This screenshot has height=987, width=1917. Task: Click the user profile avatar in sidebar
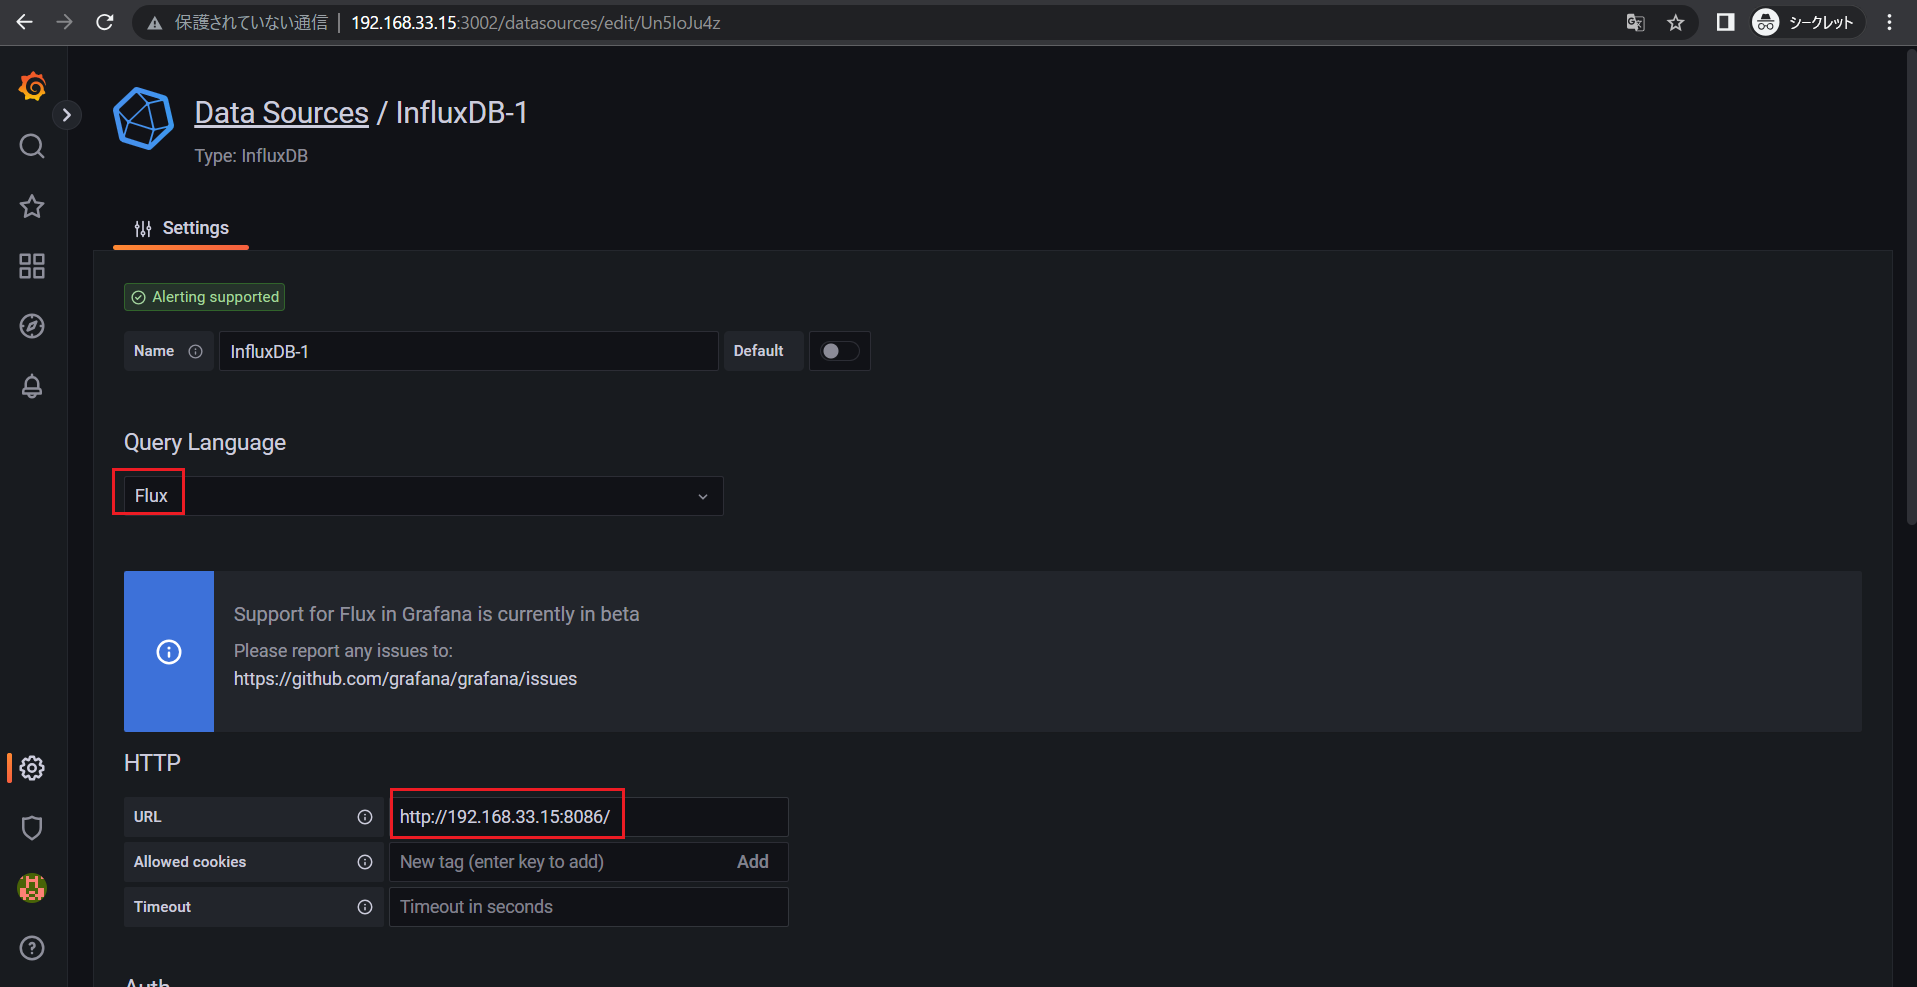(x=32, y=888)
